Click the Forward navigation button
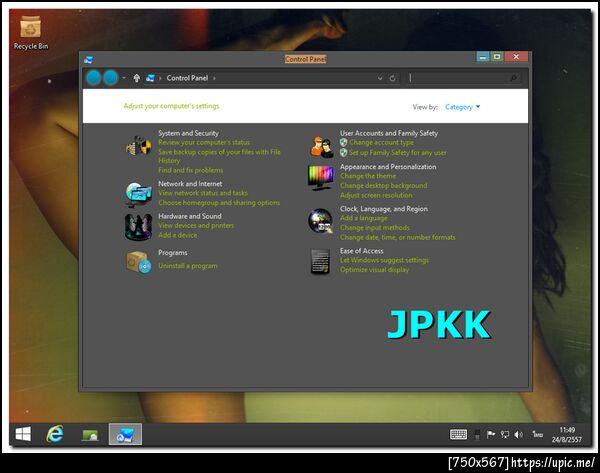This screenshot has height=473, width=600. [111, 78]
